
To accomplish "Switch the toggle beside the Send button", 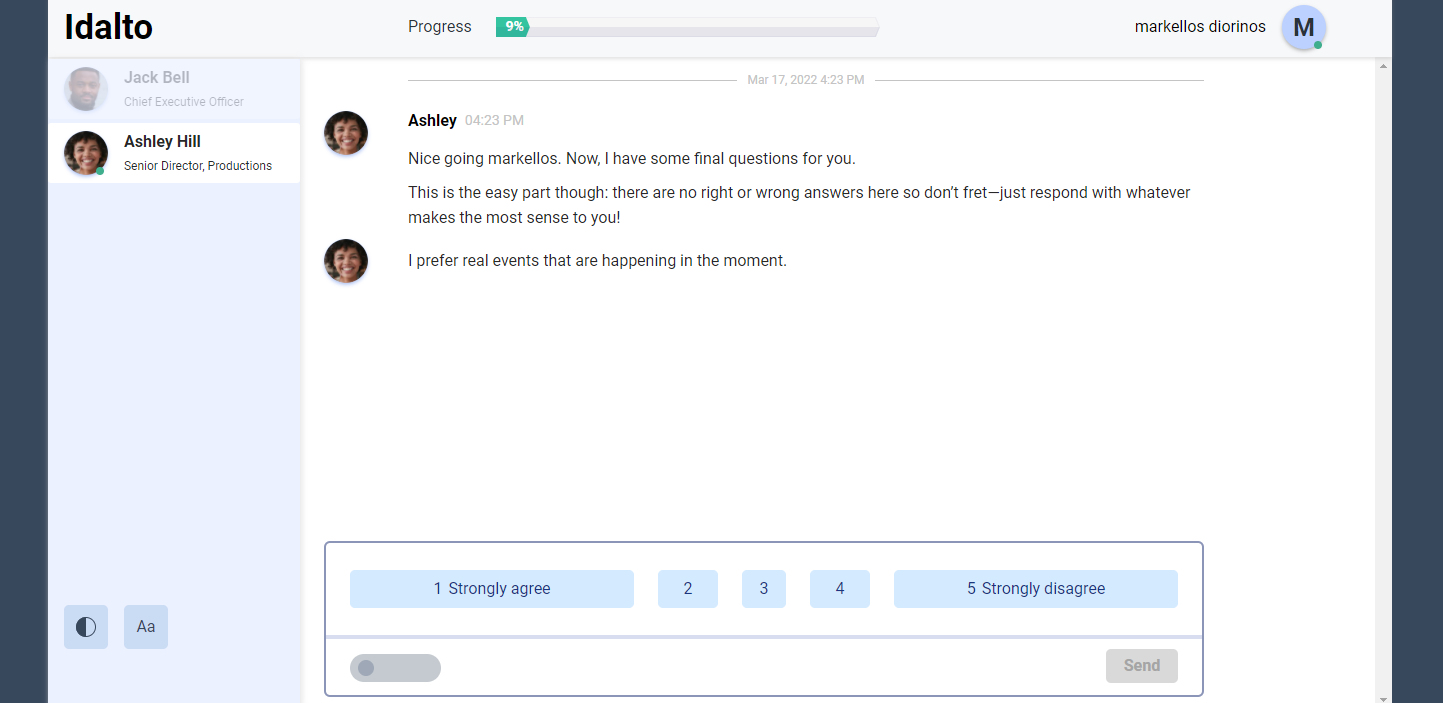I will tap(395, 668).
